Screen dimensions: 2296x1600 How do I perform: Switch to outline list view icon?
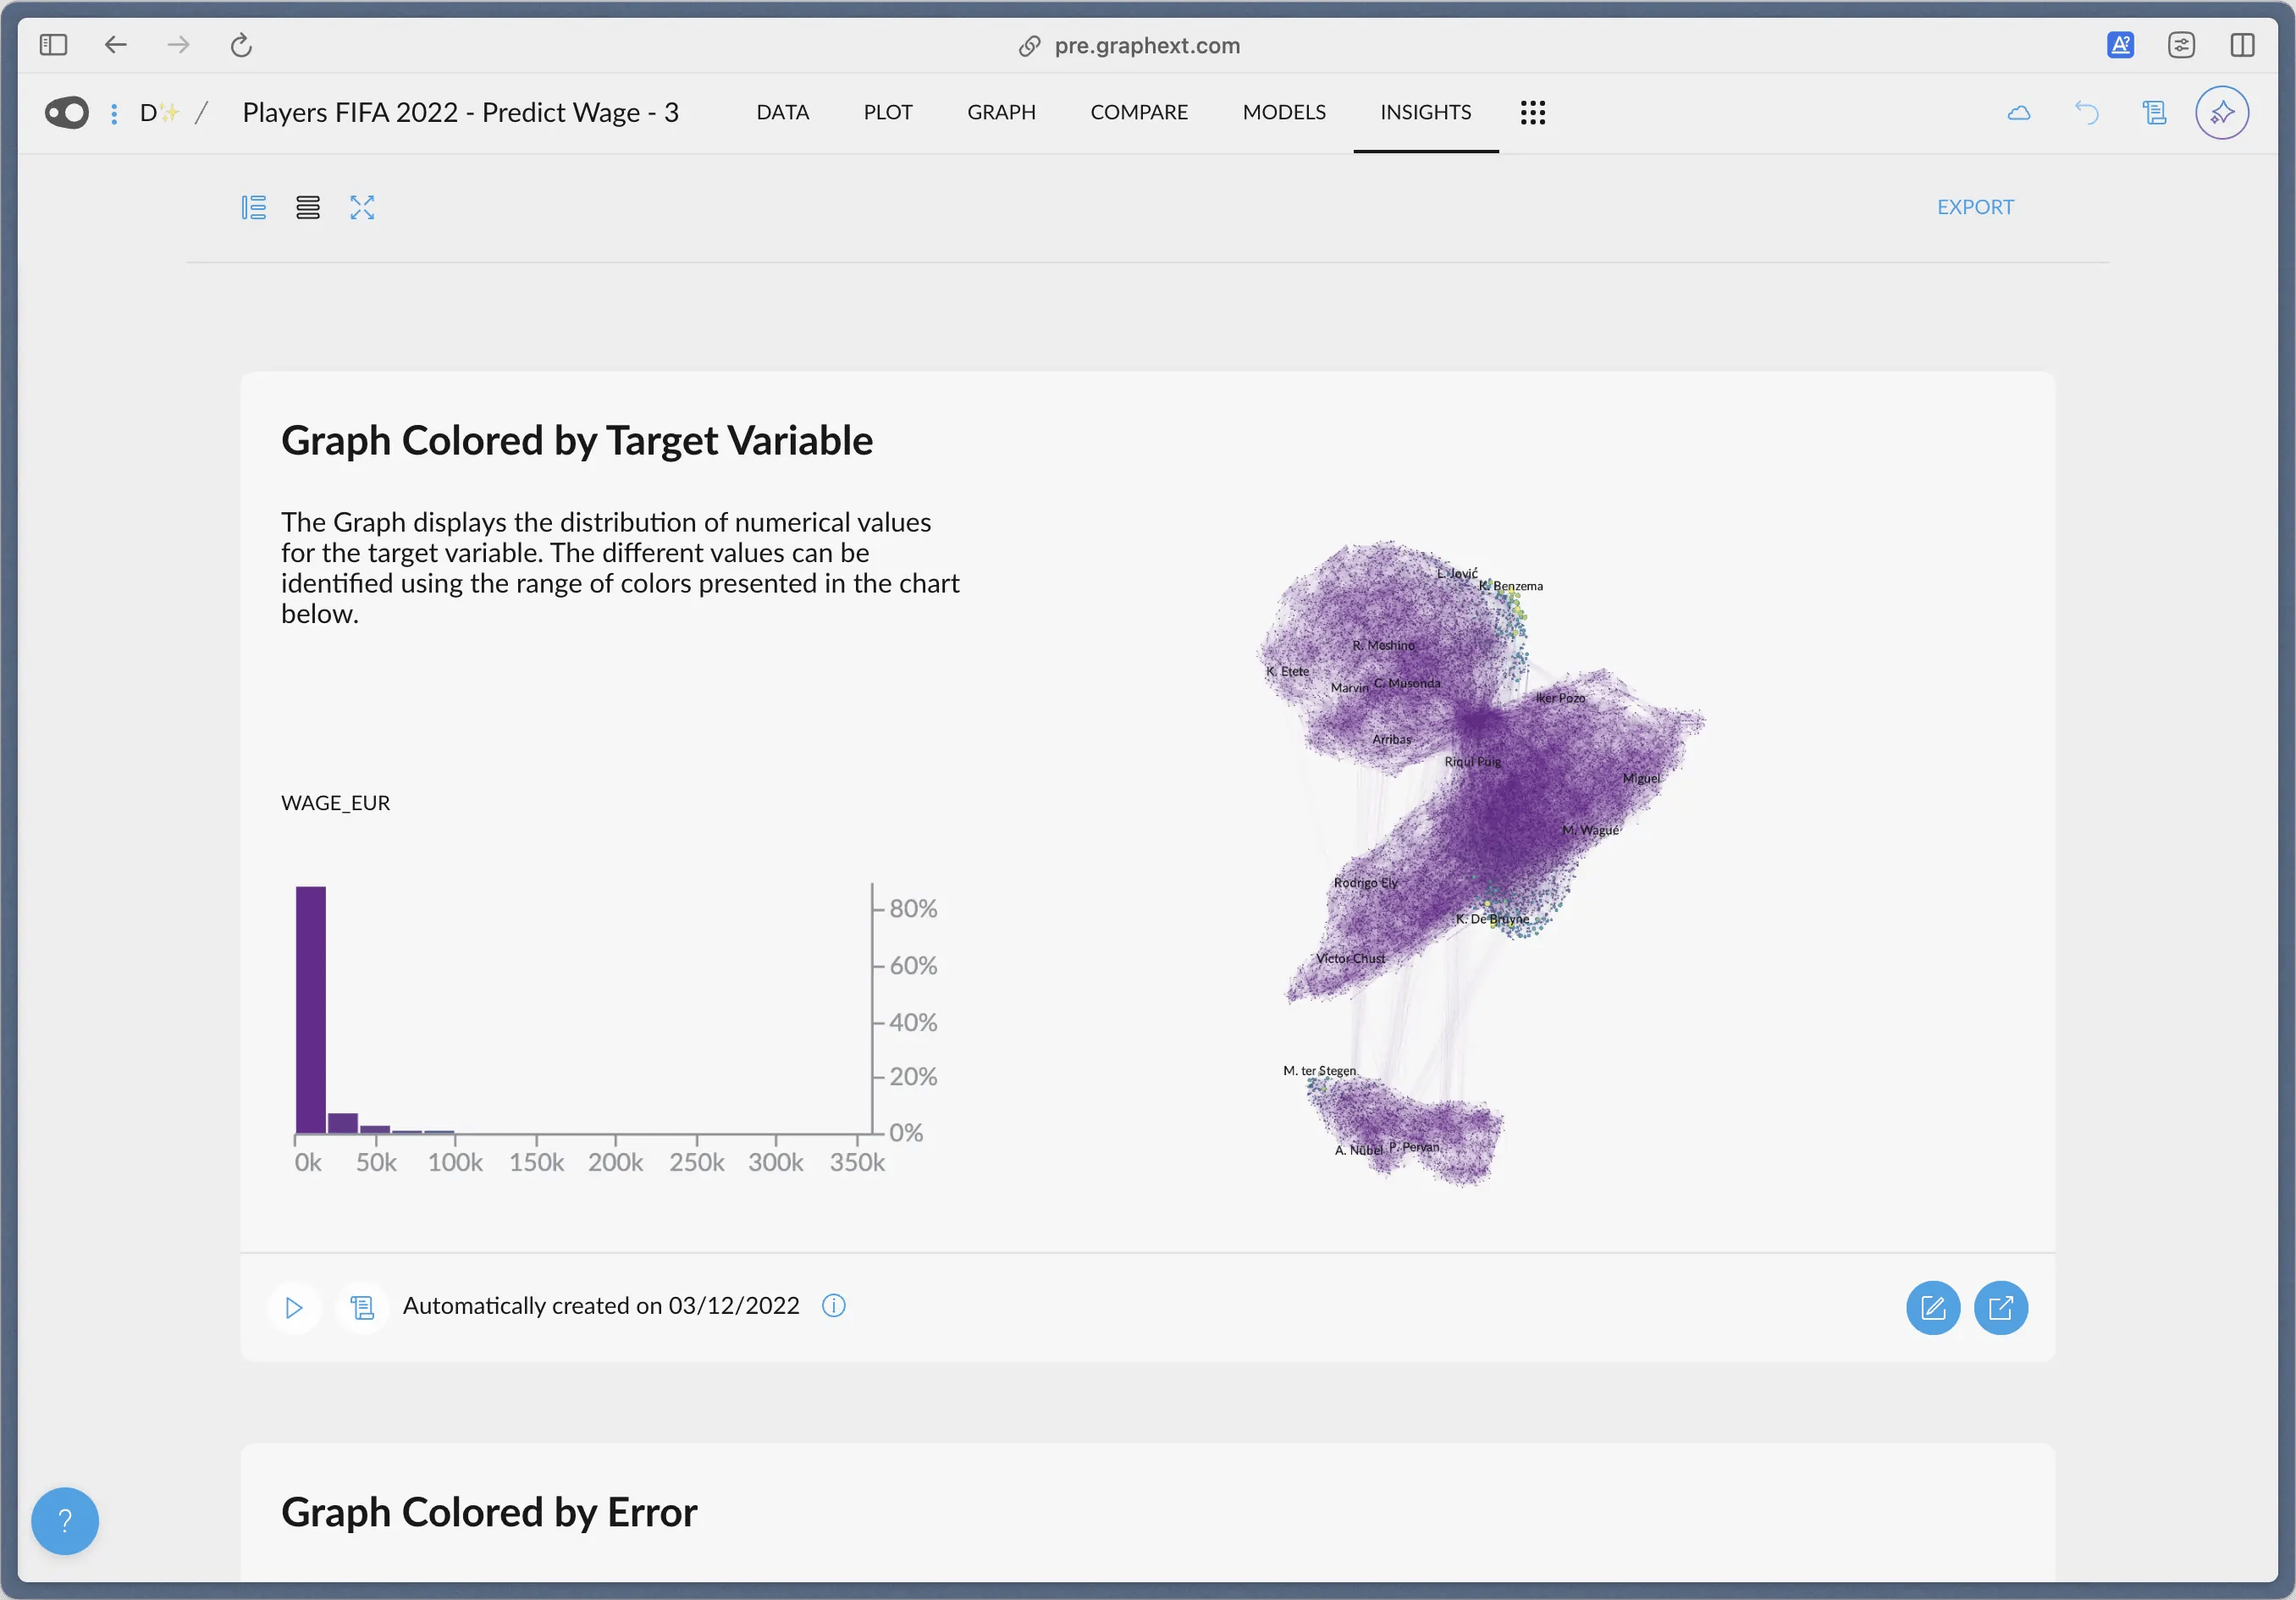coord(254,207)
